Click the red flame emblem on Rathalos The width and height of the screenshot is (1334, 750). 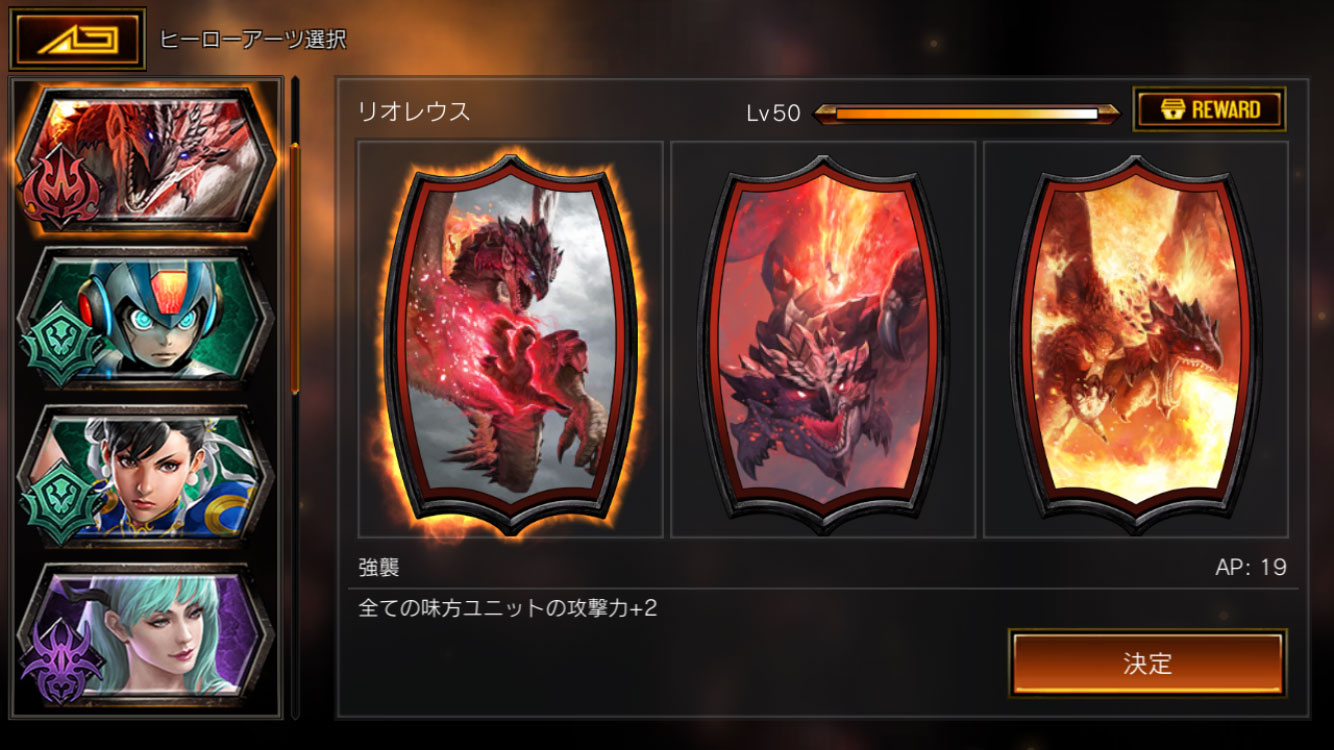tap(60, 186)
